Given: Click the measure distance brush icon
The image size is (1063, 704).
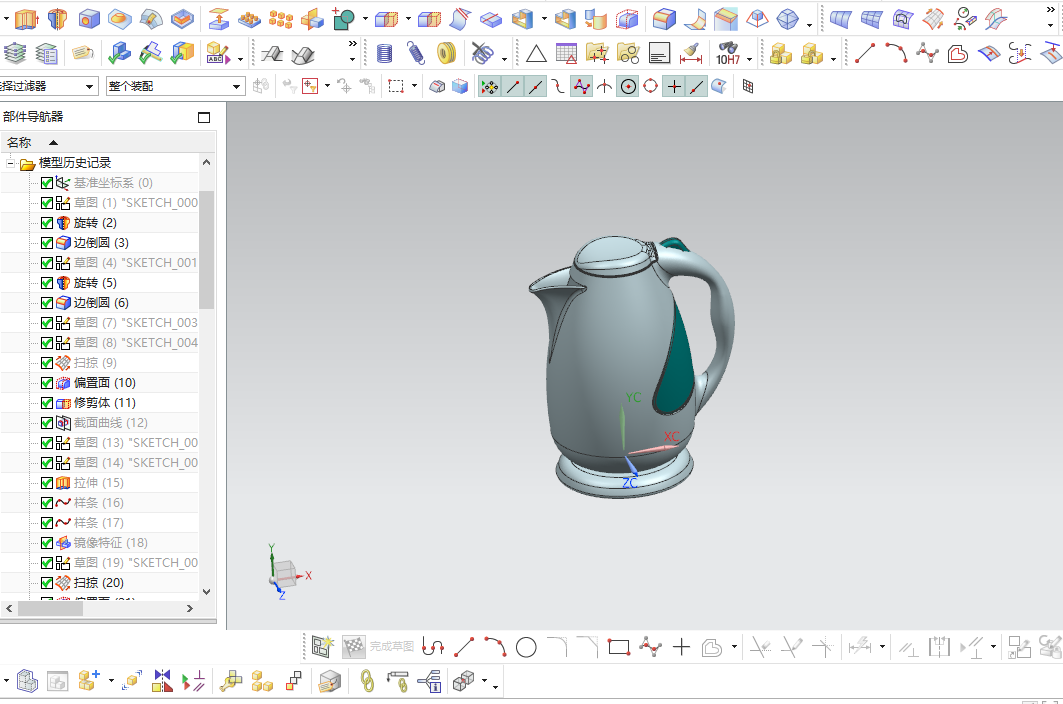Looking at the screenshot, I should 691,53.
